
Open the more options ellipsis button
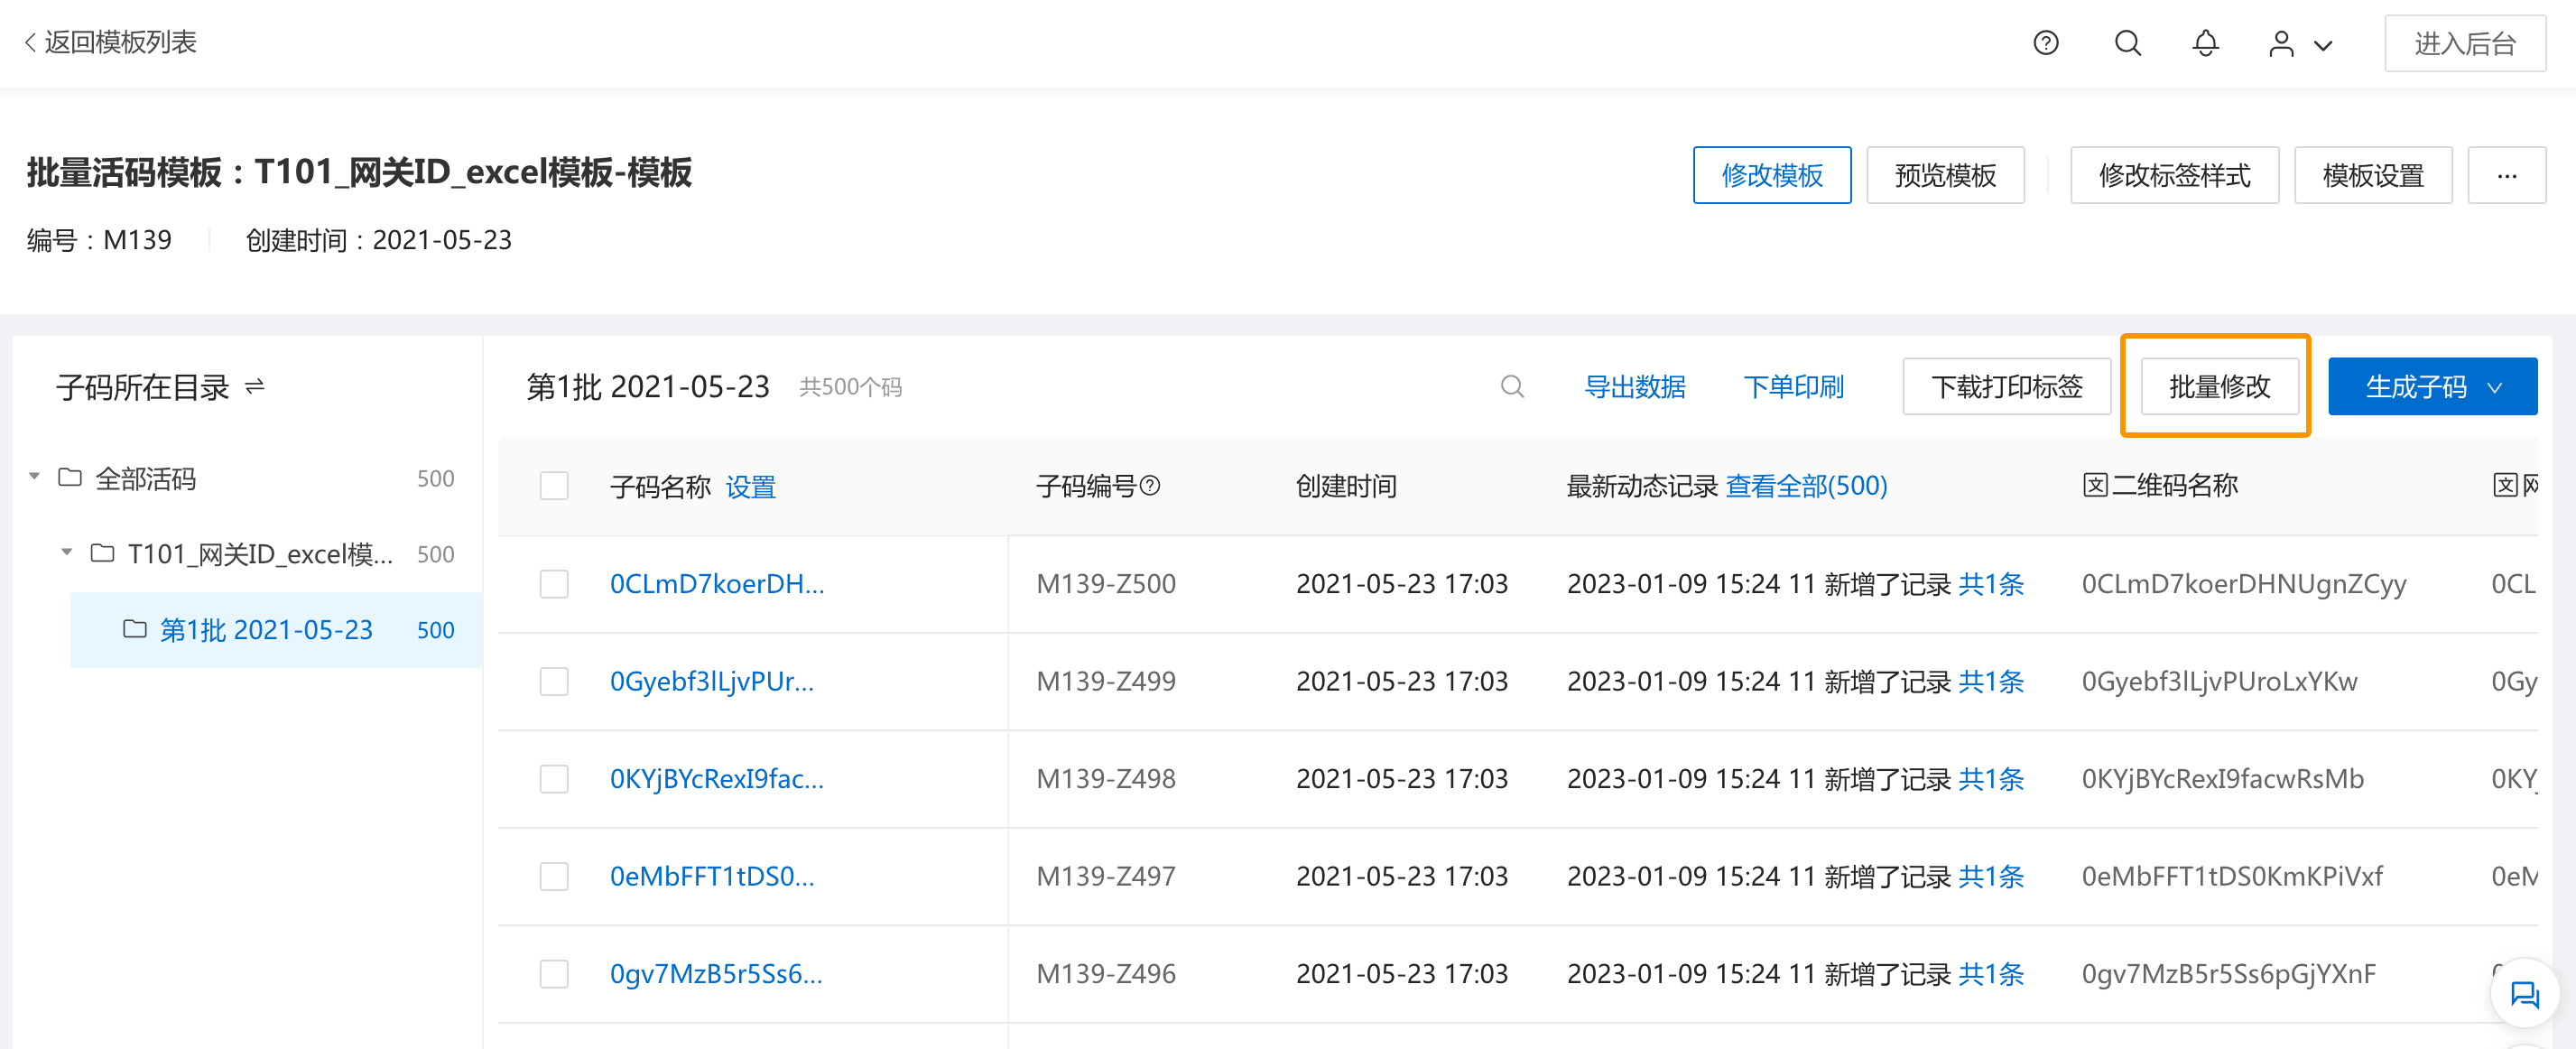pos(2506,175)
